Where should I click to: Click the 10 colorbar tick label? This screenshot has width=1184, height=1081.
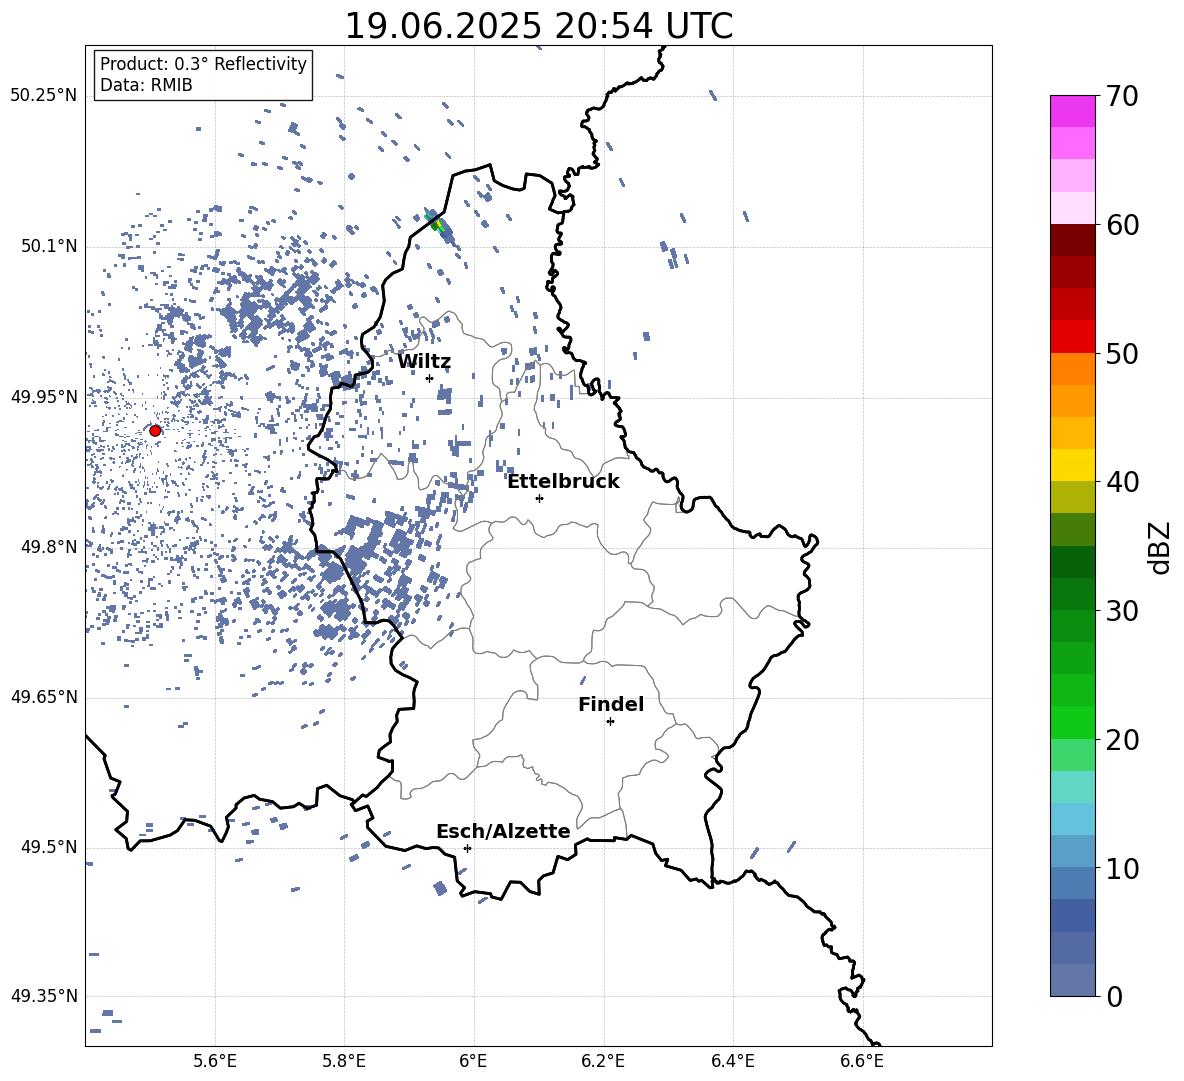pos(1122,869)
